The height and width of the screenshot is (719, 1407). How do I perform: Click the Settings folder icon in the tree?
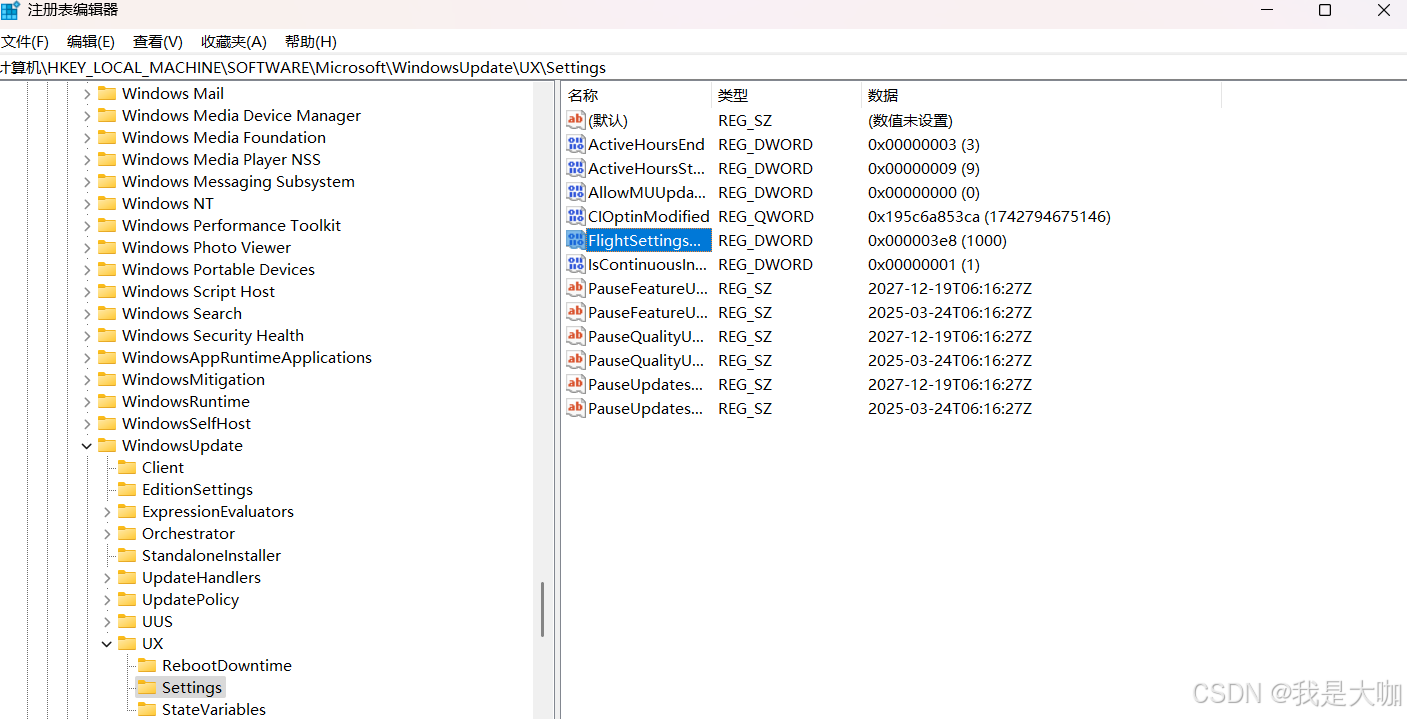coord(148,687)
